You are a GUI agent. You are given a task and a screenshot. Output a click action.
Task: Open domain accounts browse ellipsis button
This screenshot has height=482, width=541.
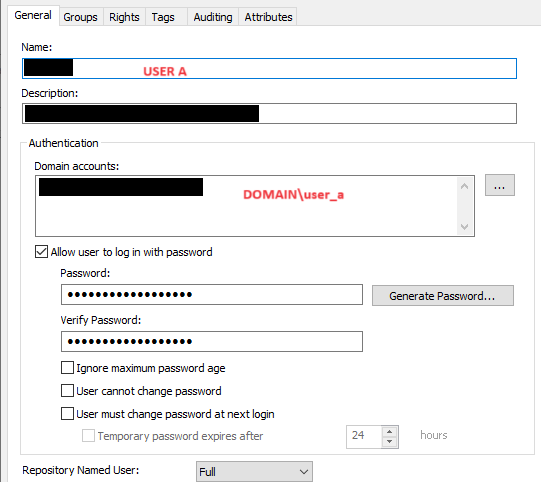click(x=500, y=185)
